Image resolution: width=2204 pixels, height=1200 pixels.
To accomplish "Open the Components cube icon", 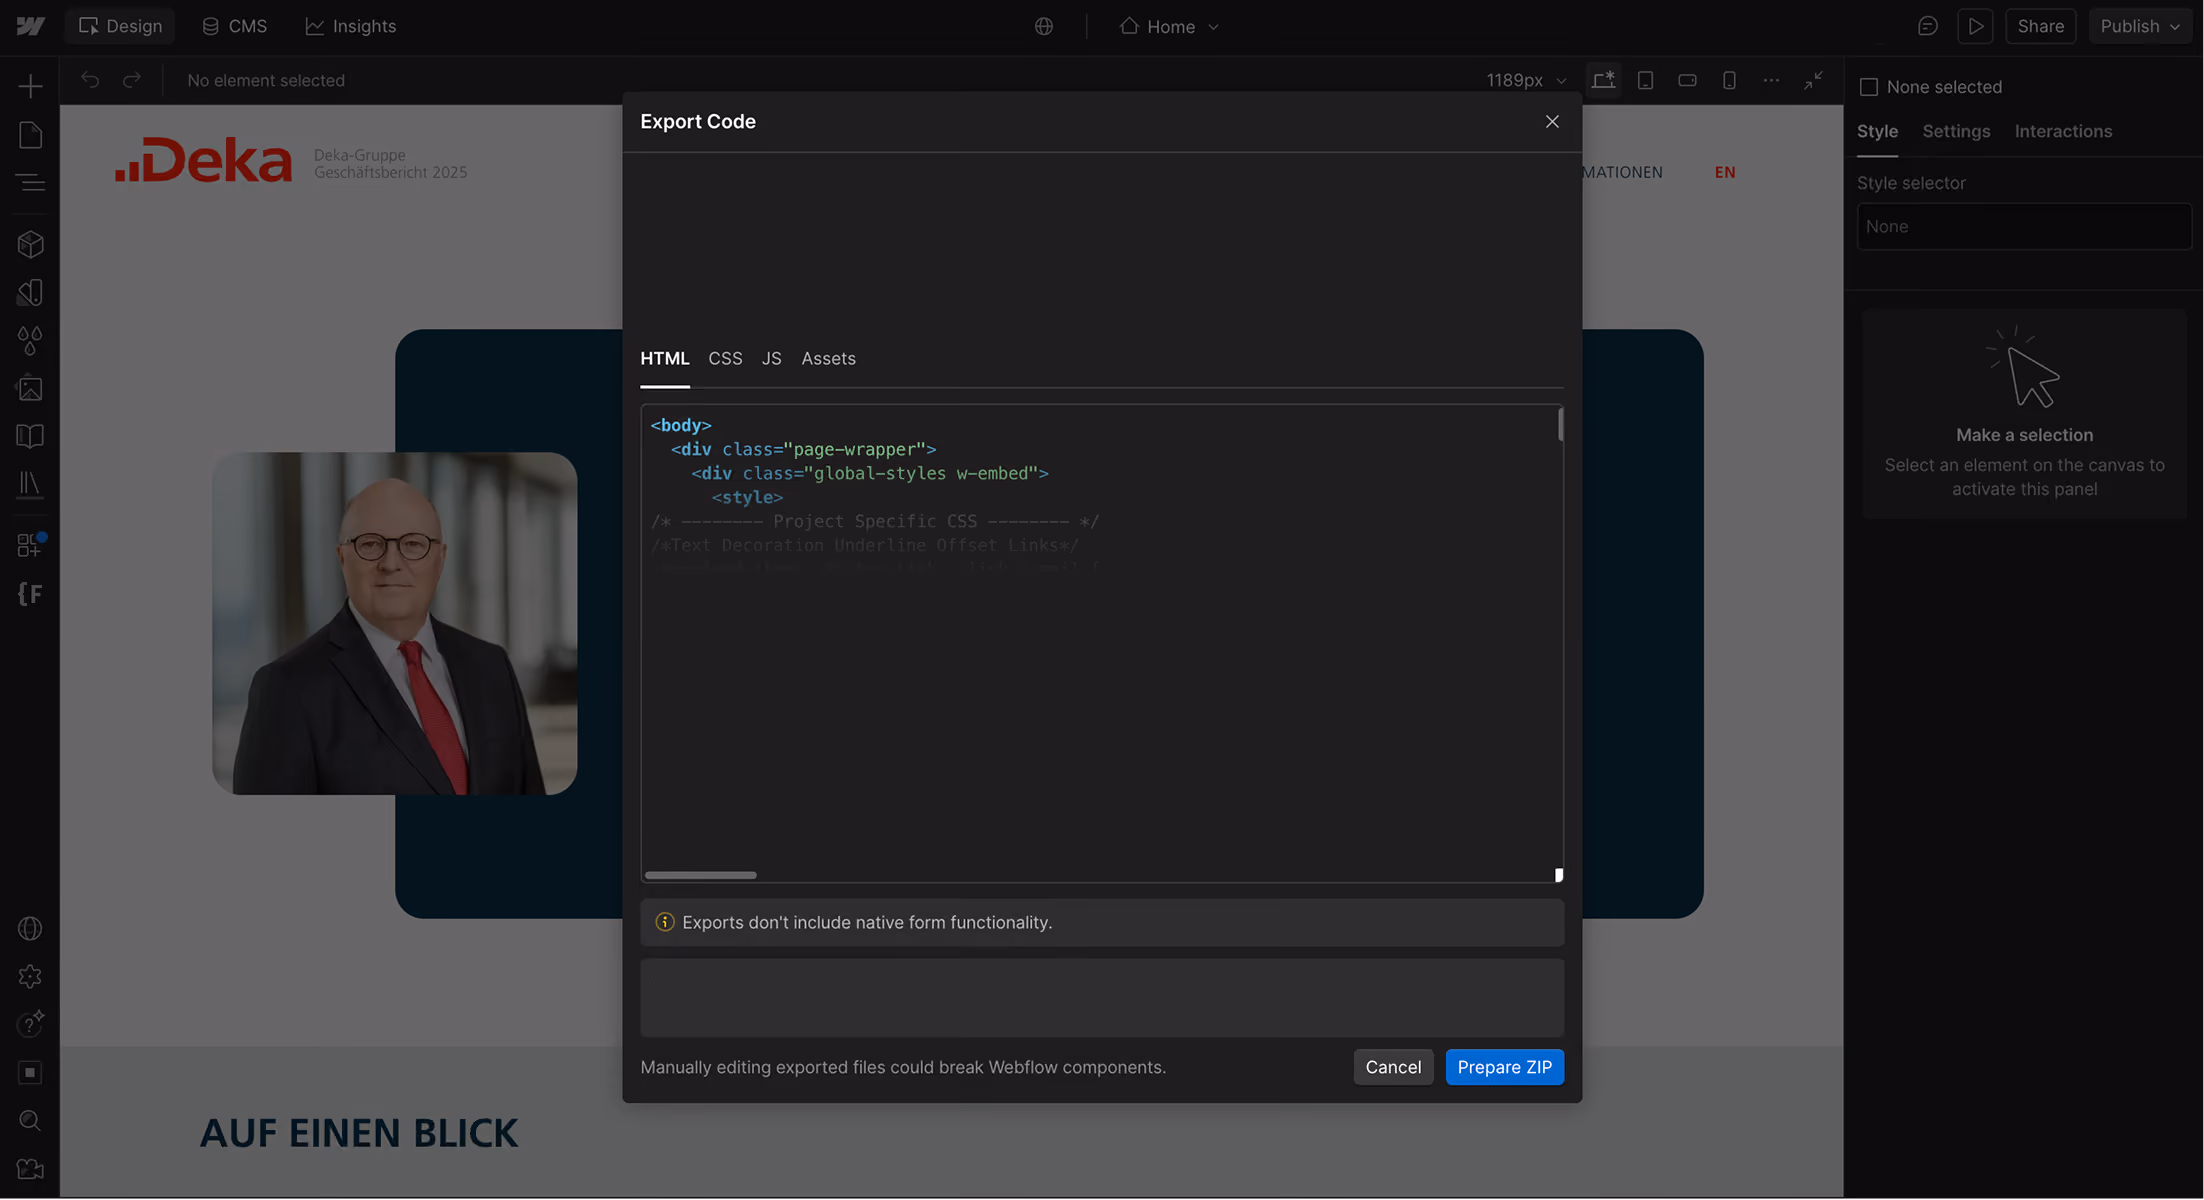I will [x=30, y=244].
